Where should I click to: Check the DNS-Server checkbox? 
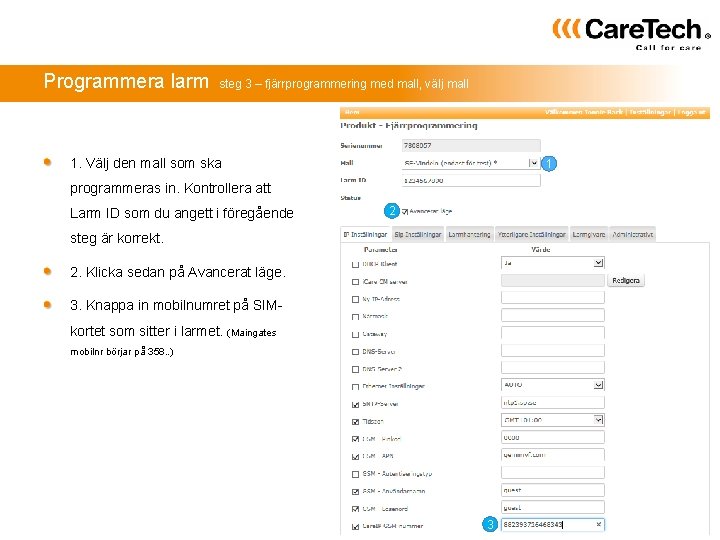pyautogui.click(x=355, y=352)
